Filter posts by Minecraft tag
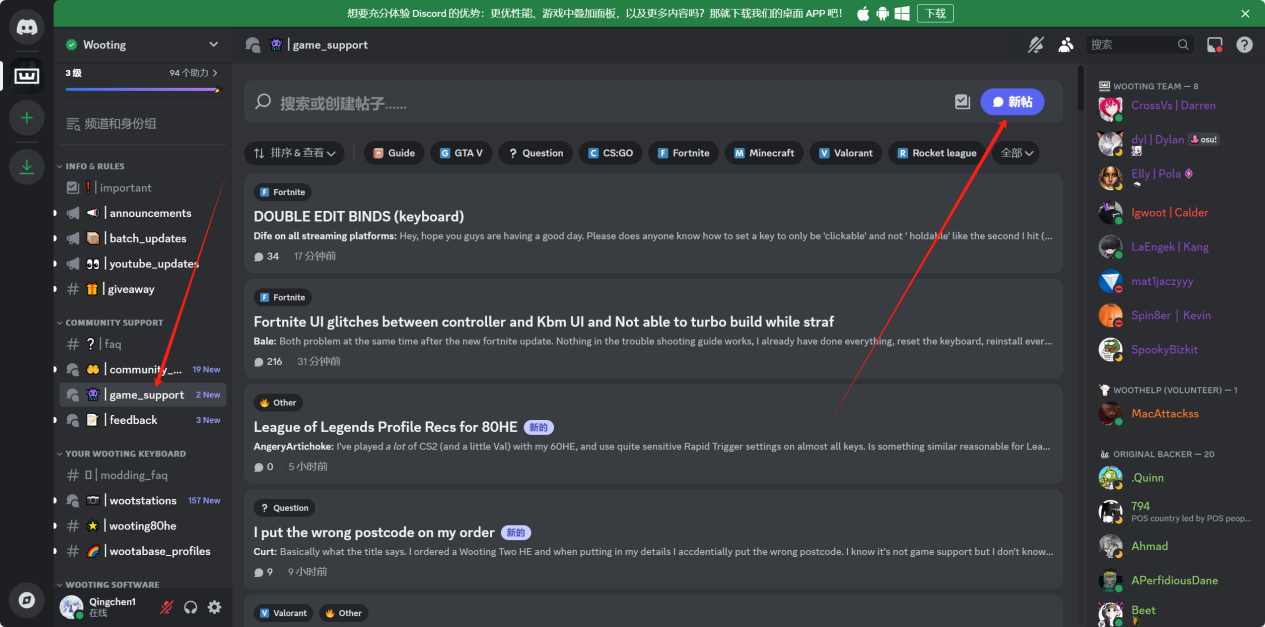Viewport: 1265px width, 627px height. click(x=764, y=153)
